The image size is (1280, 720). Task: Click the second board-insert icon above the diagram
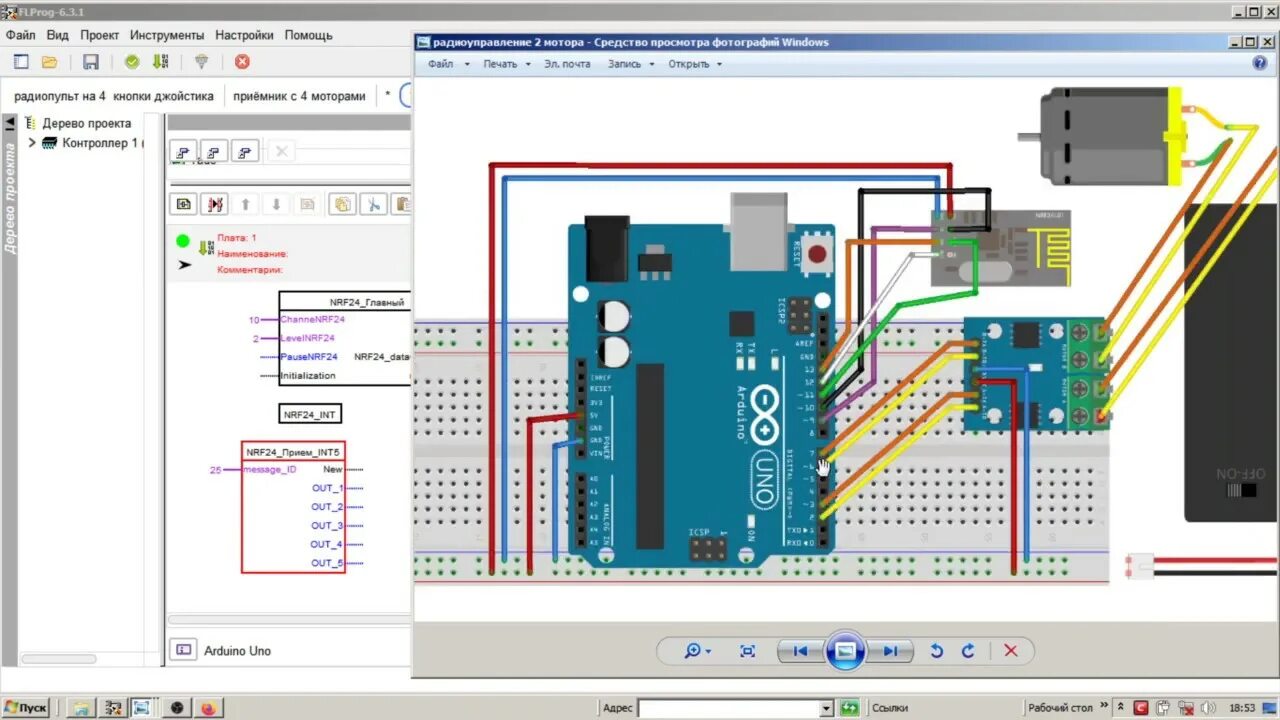(214, 152)
